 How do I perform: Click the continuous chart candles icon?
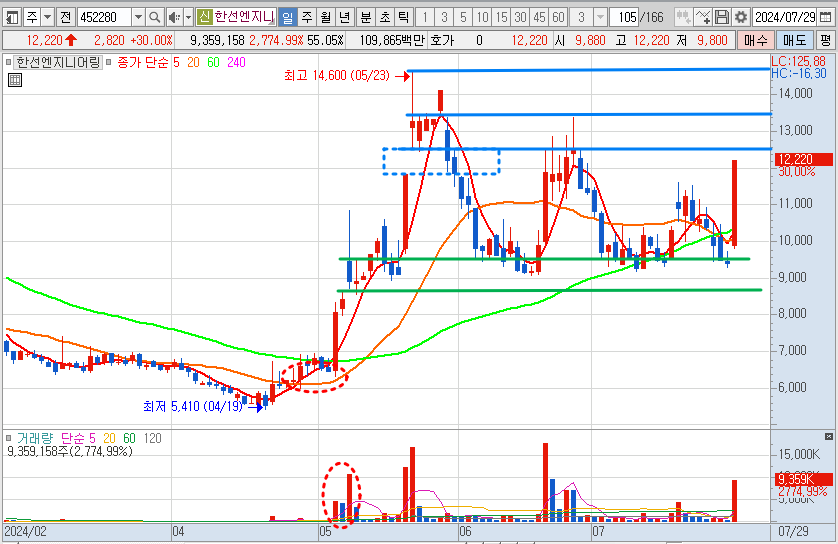683,18
